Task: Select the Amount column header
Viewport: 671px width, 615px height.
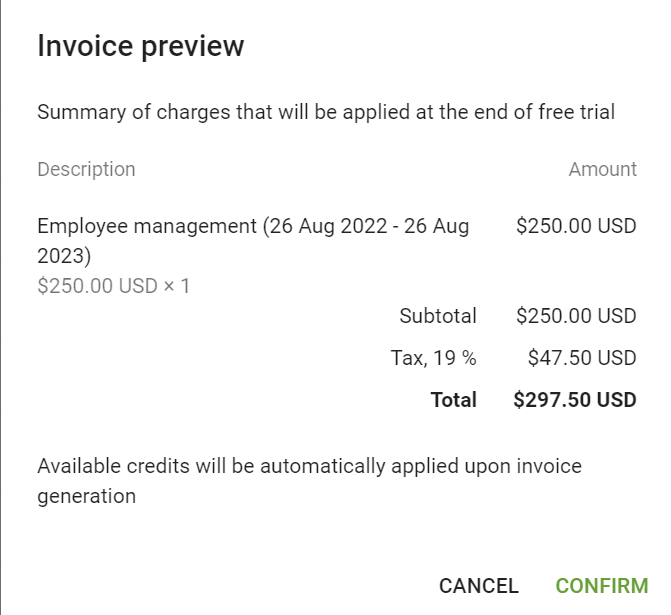Action: 602,169
